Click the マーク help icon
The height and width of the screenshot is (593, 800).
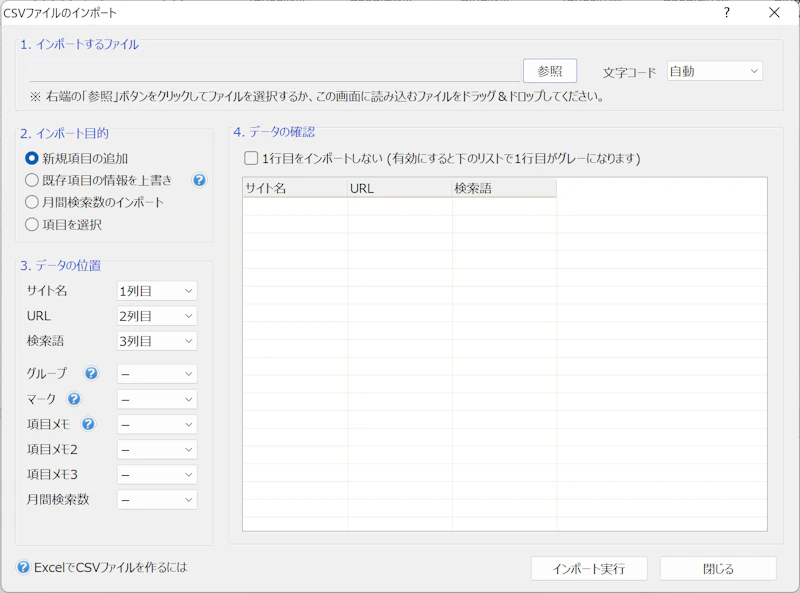[74, 399]
